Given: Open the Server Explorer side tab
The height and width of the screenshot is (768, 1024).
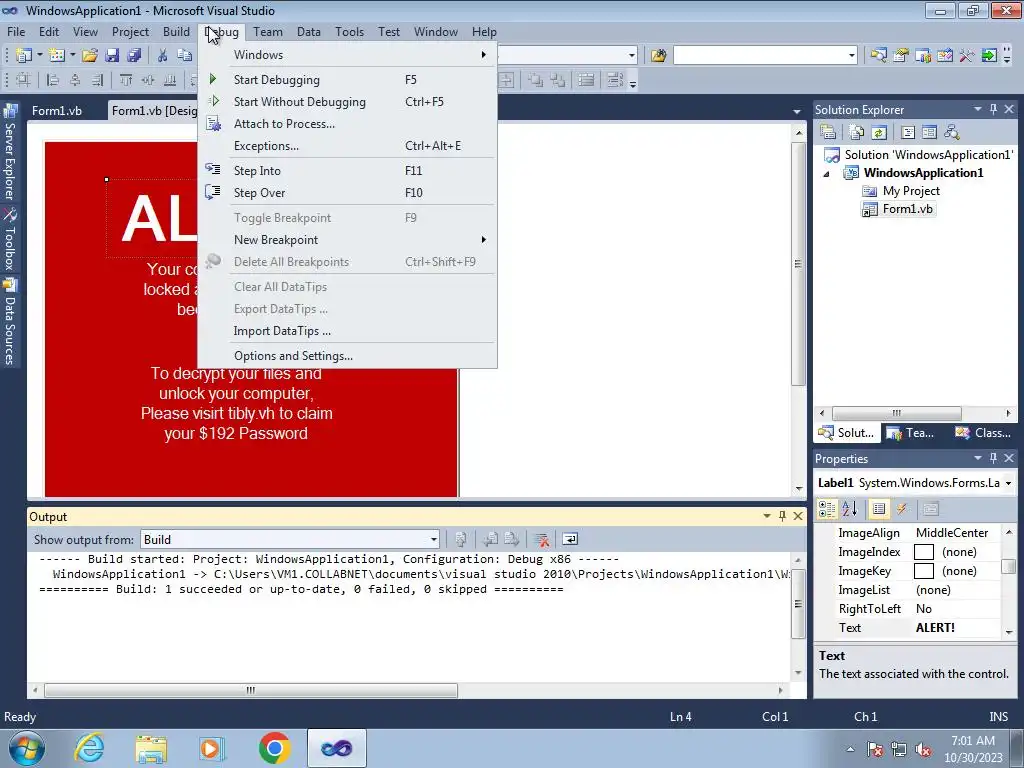Looking at the screenshot, I should pos(10,152).
